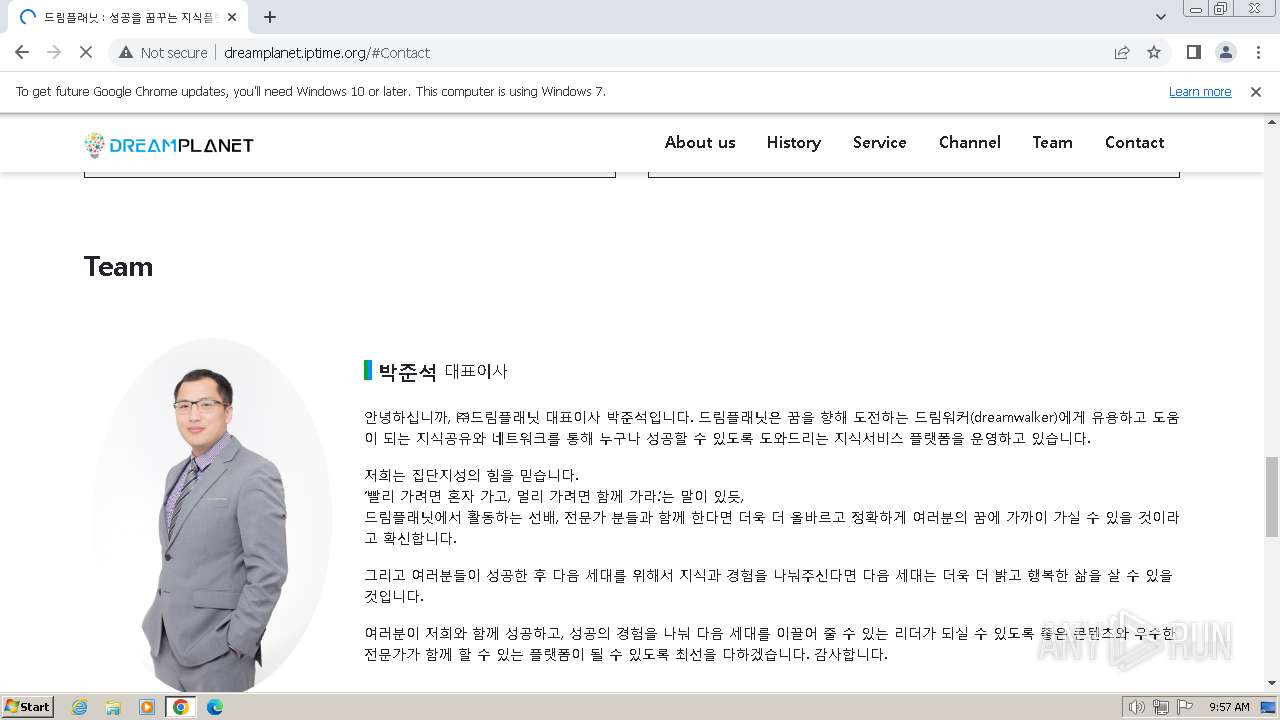
Task: Open Microsoft Edge from taskbar
Action: pyautogui.click(x=215, y=707)
